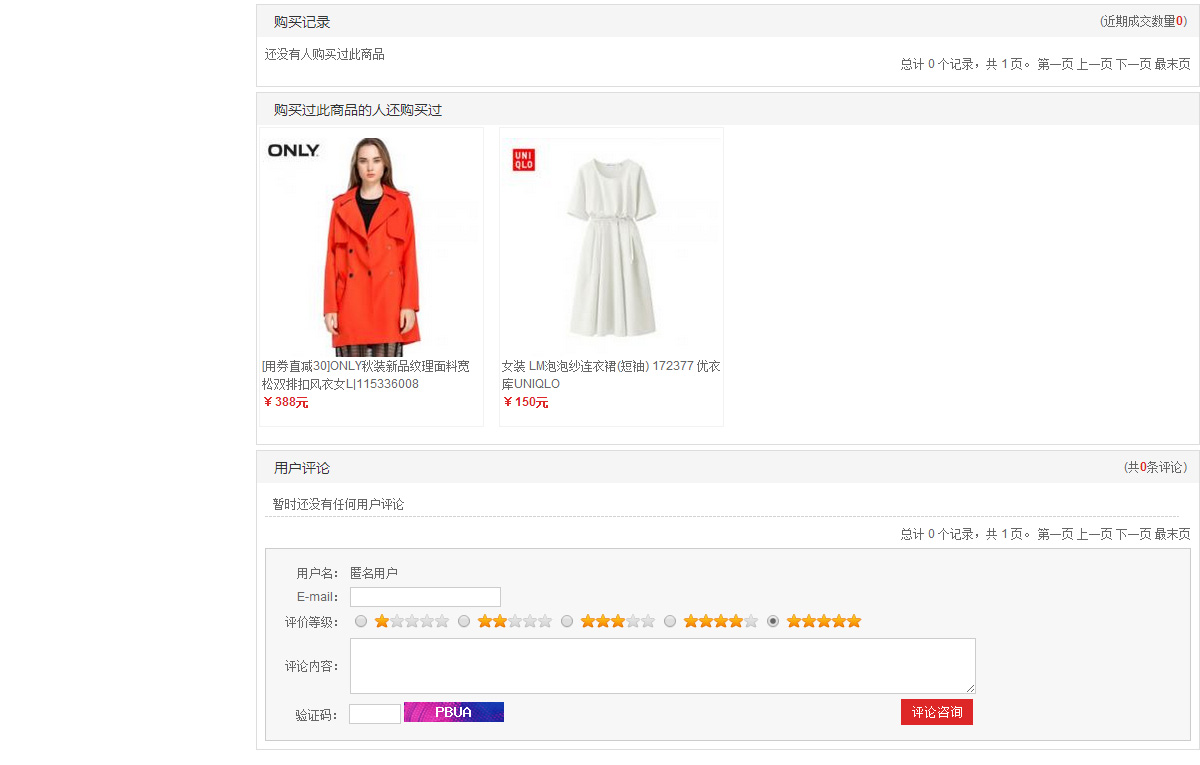This screenshot has width=1200, height=765.
Task: Click the three-star rating image
Action: pos(618,621)
